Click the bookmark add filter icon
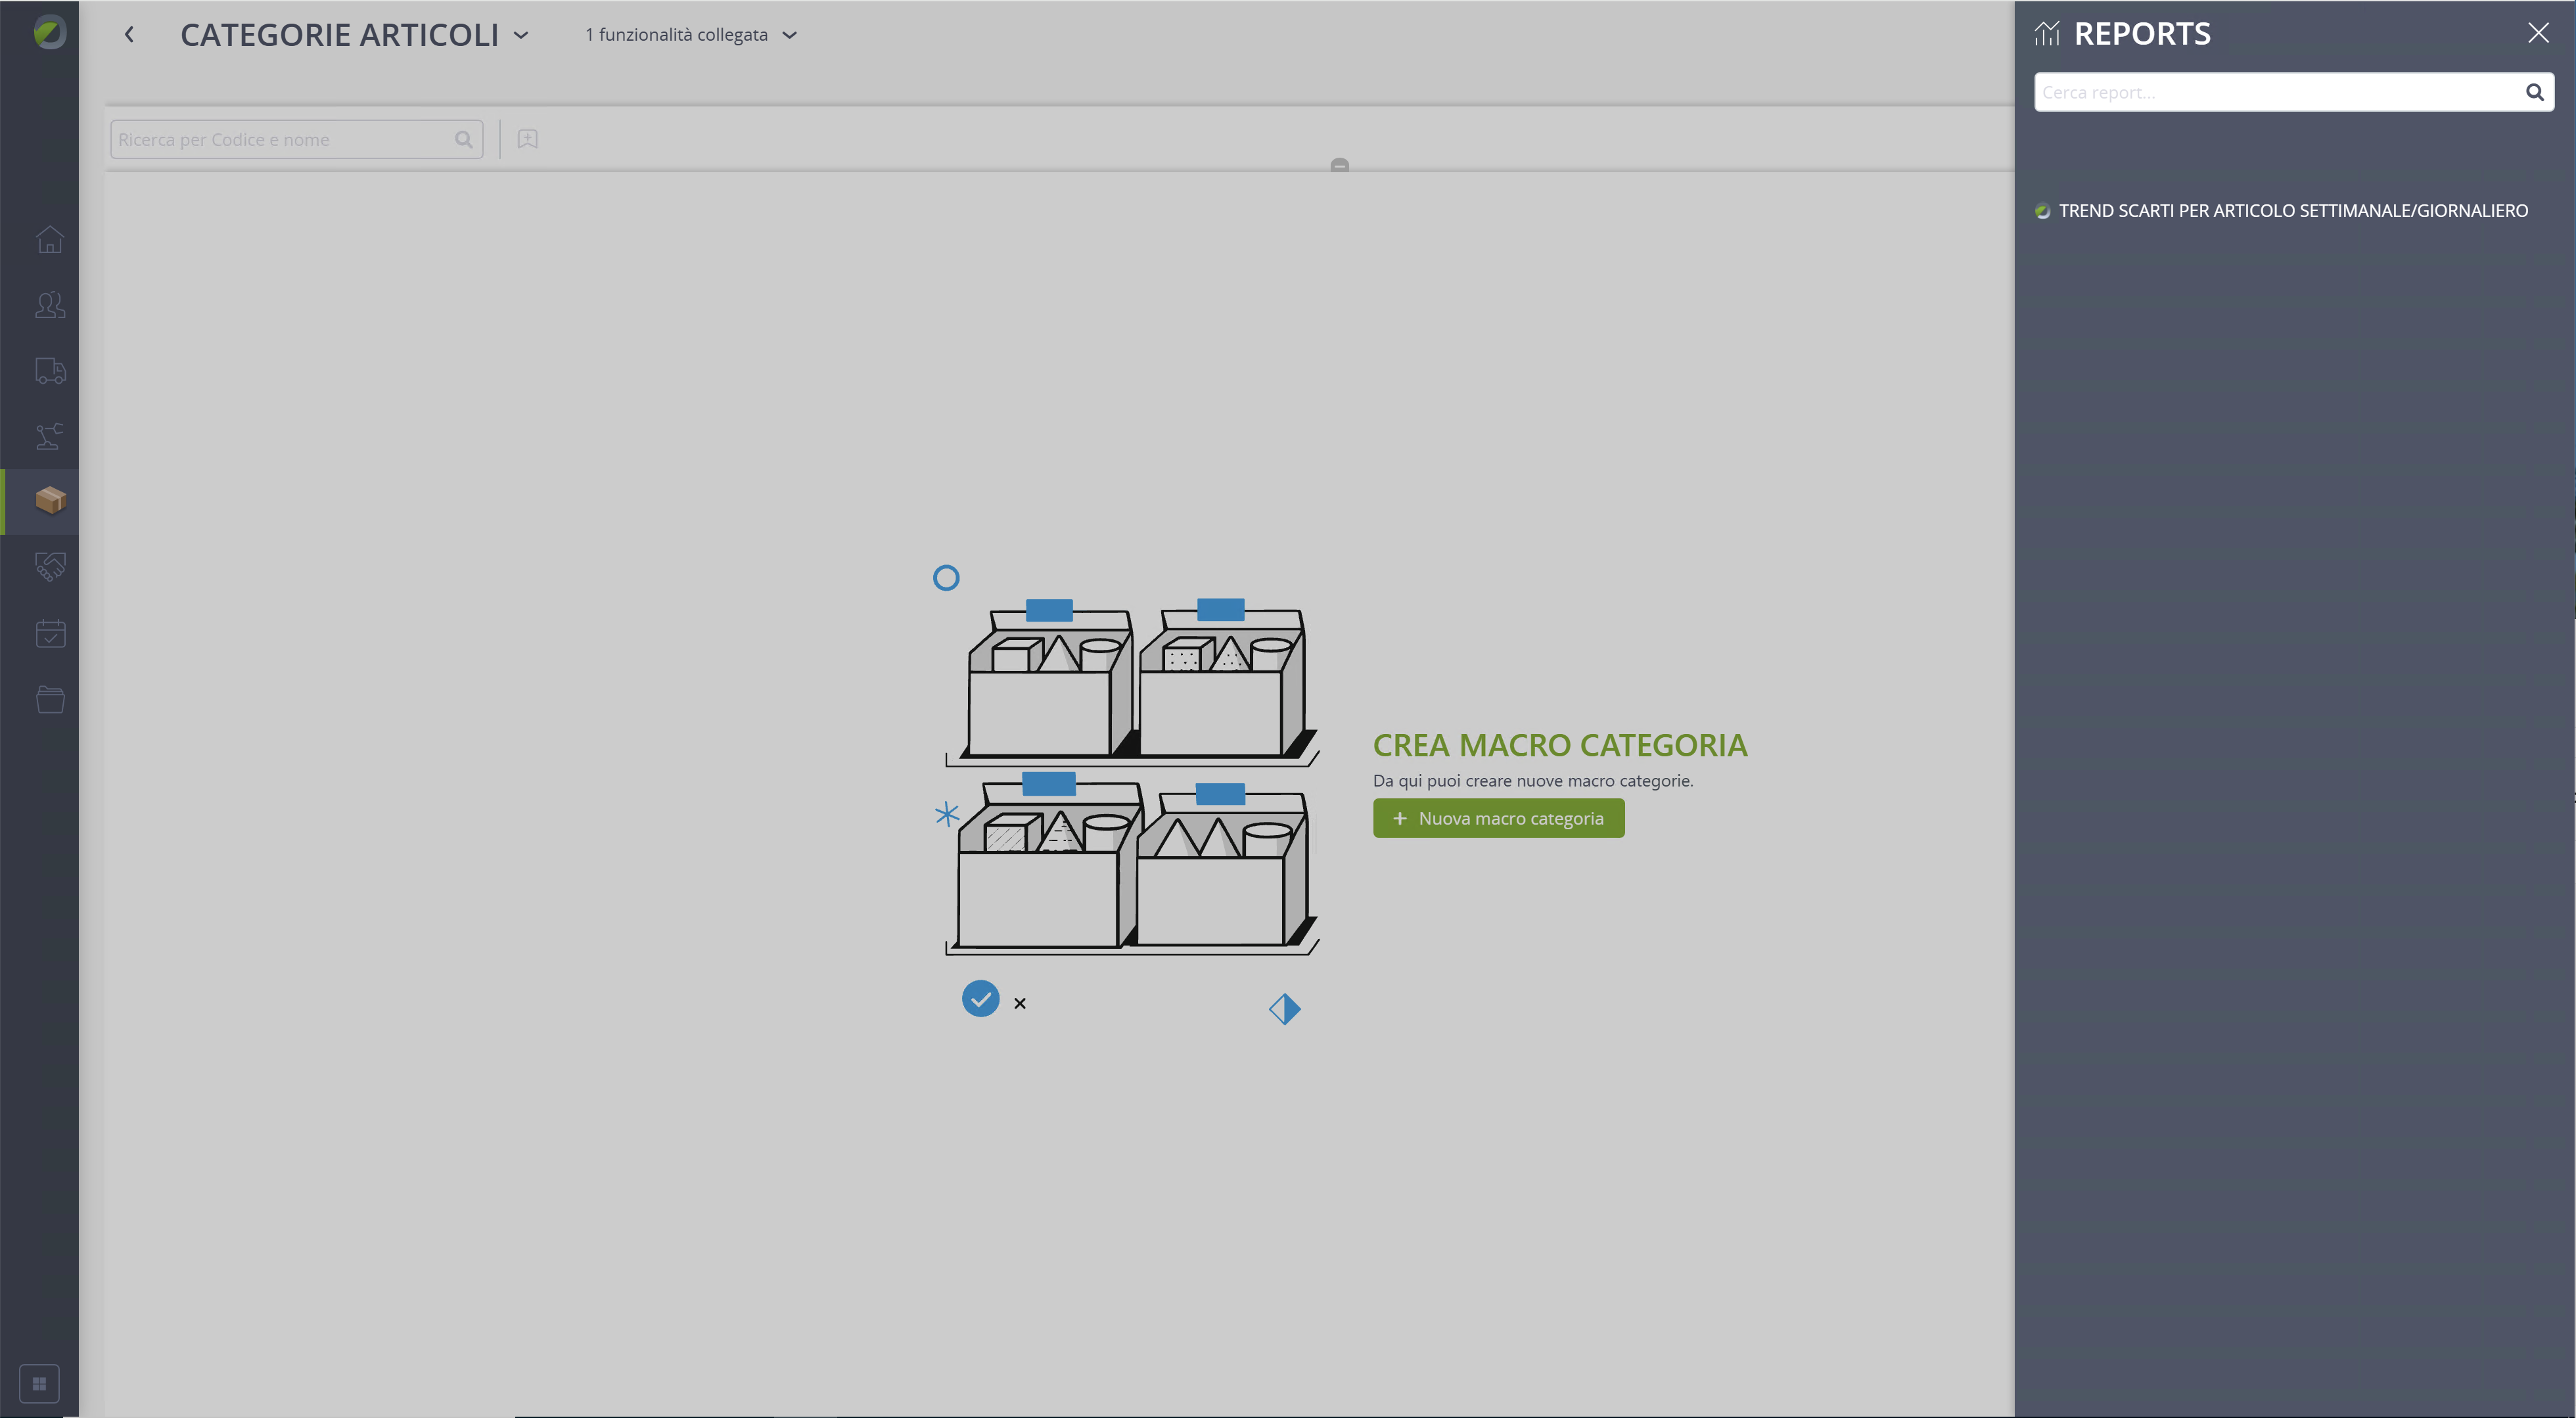Viewport: 2576px width, 1418px height. (x=528, y=139)
